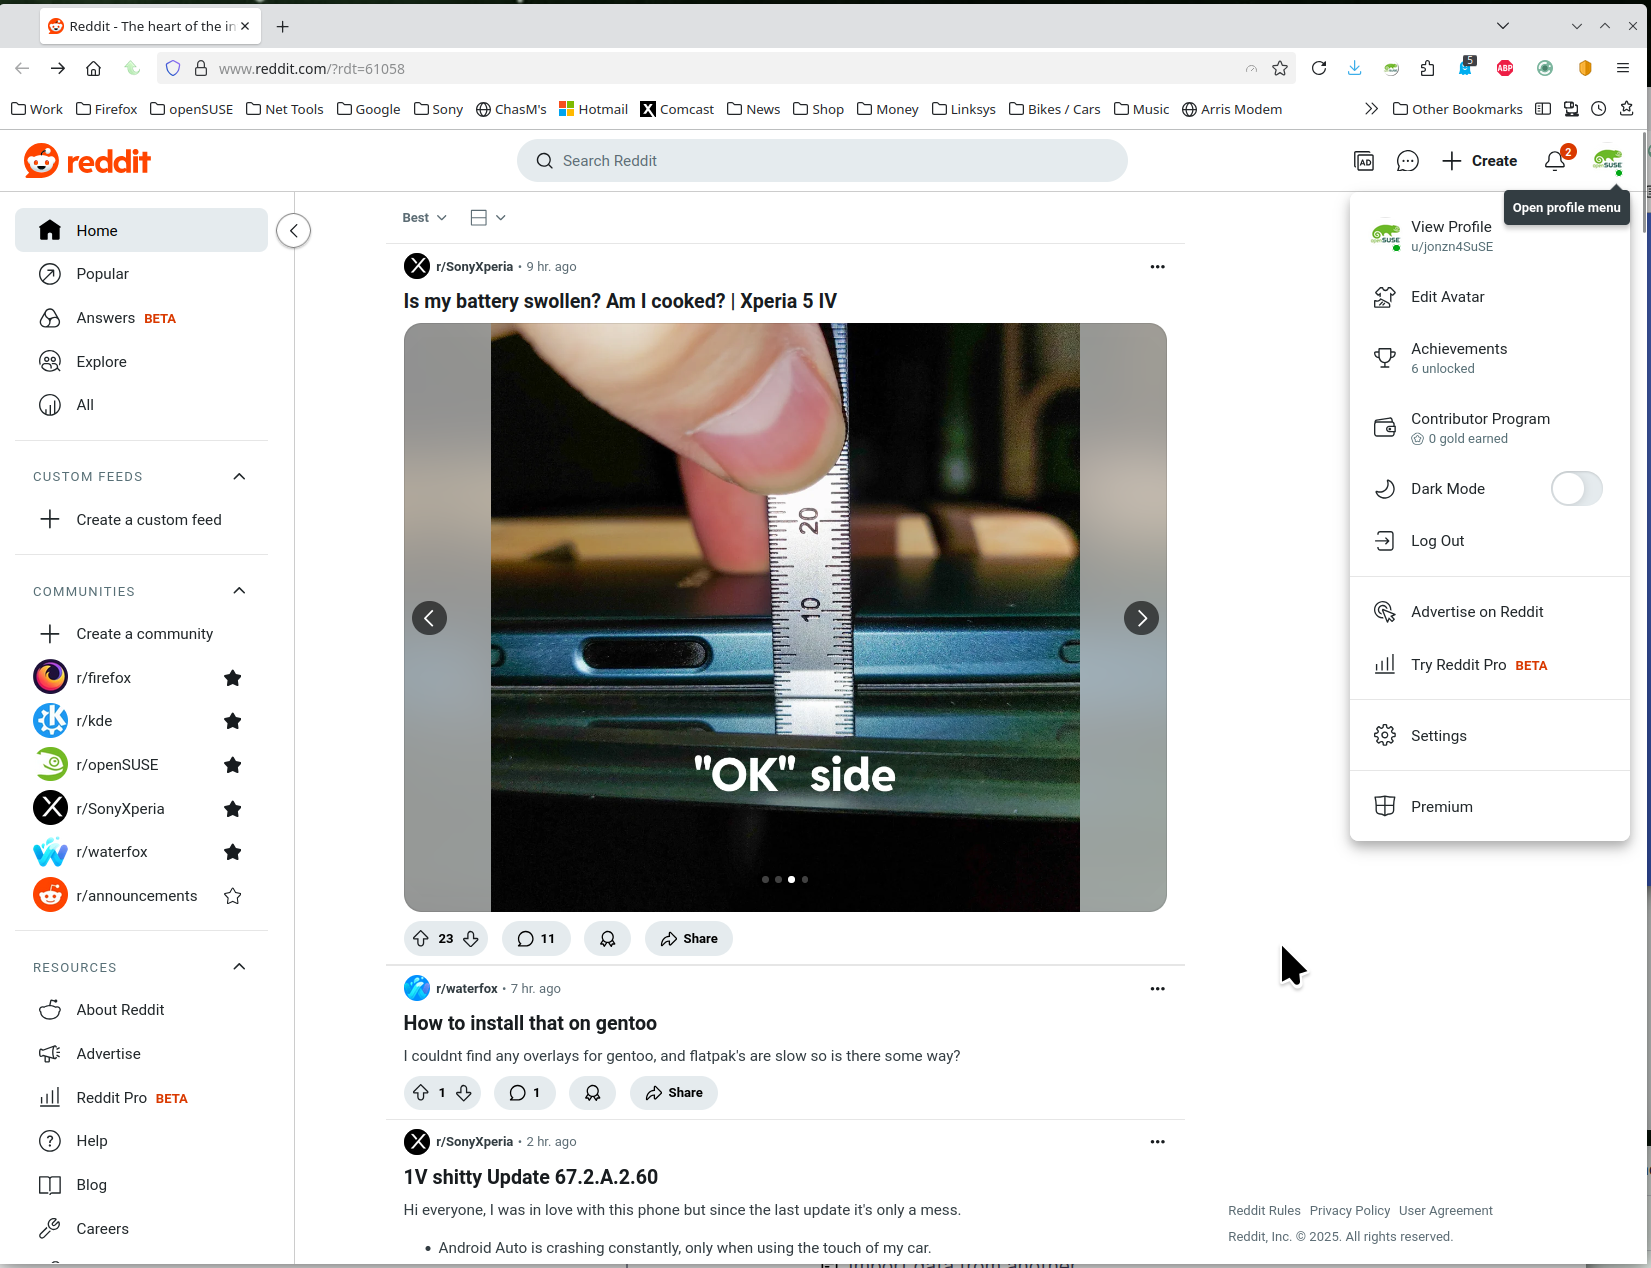
Task: Choose Log Out in profile menu
Action: [x=1490, y=541]
